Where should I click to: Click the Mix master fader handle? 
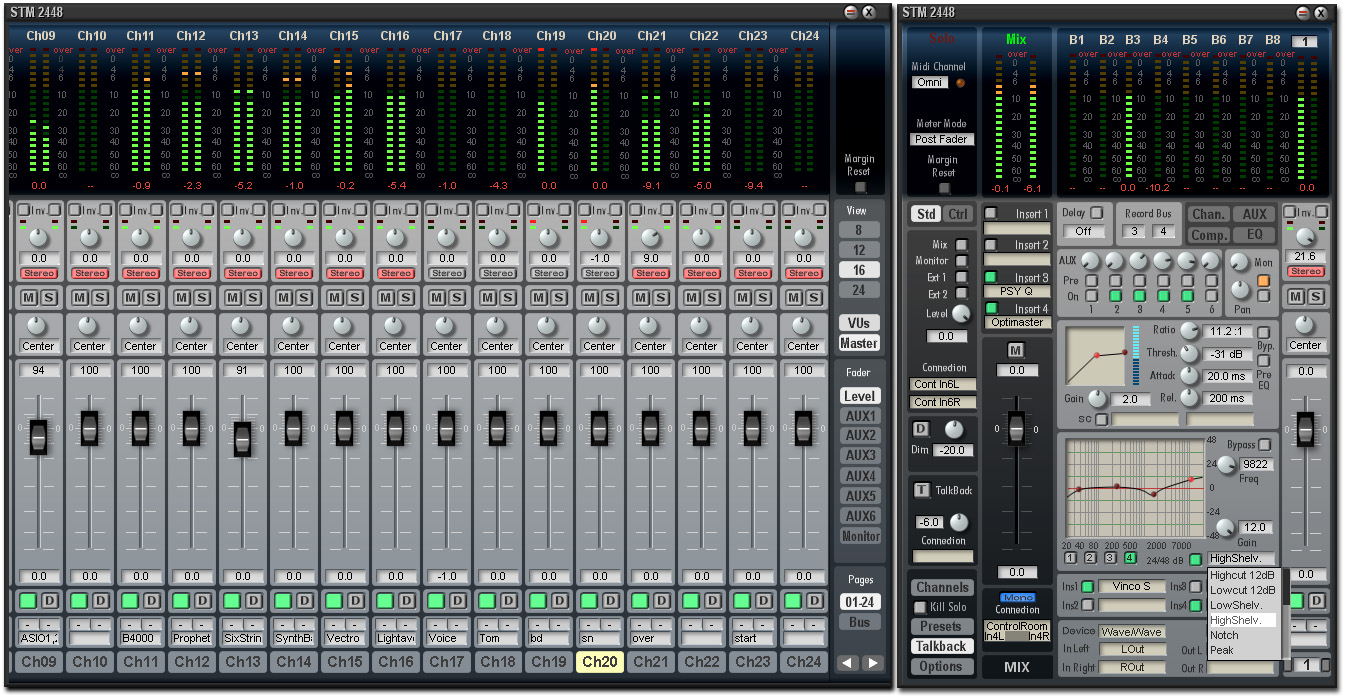click(1016, 428)
